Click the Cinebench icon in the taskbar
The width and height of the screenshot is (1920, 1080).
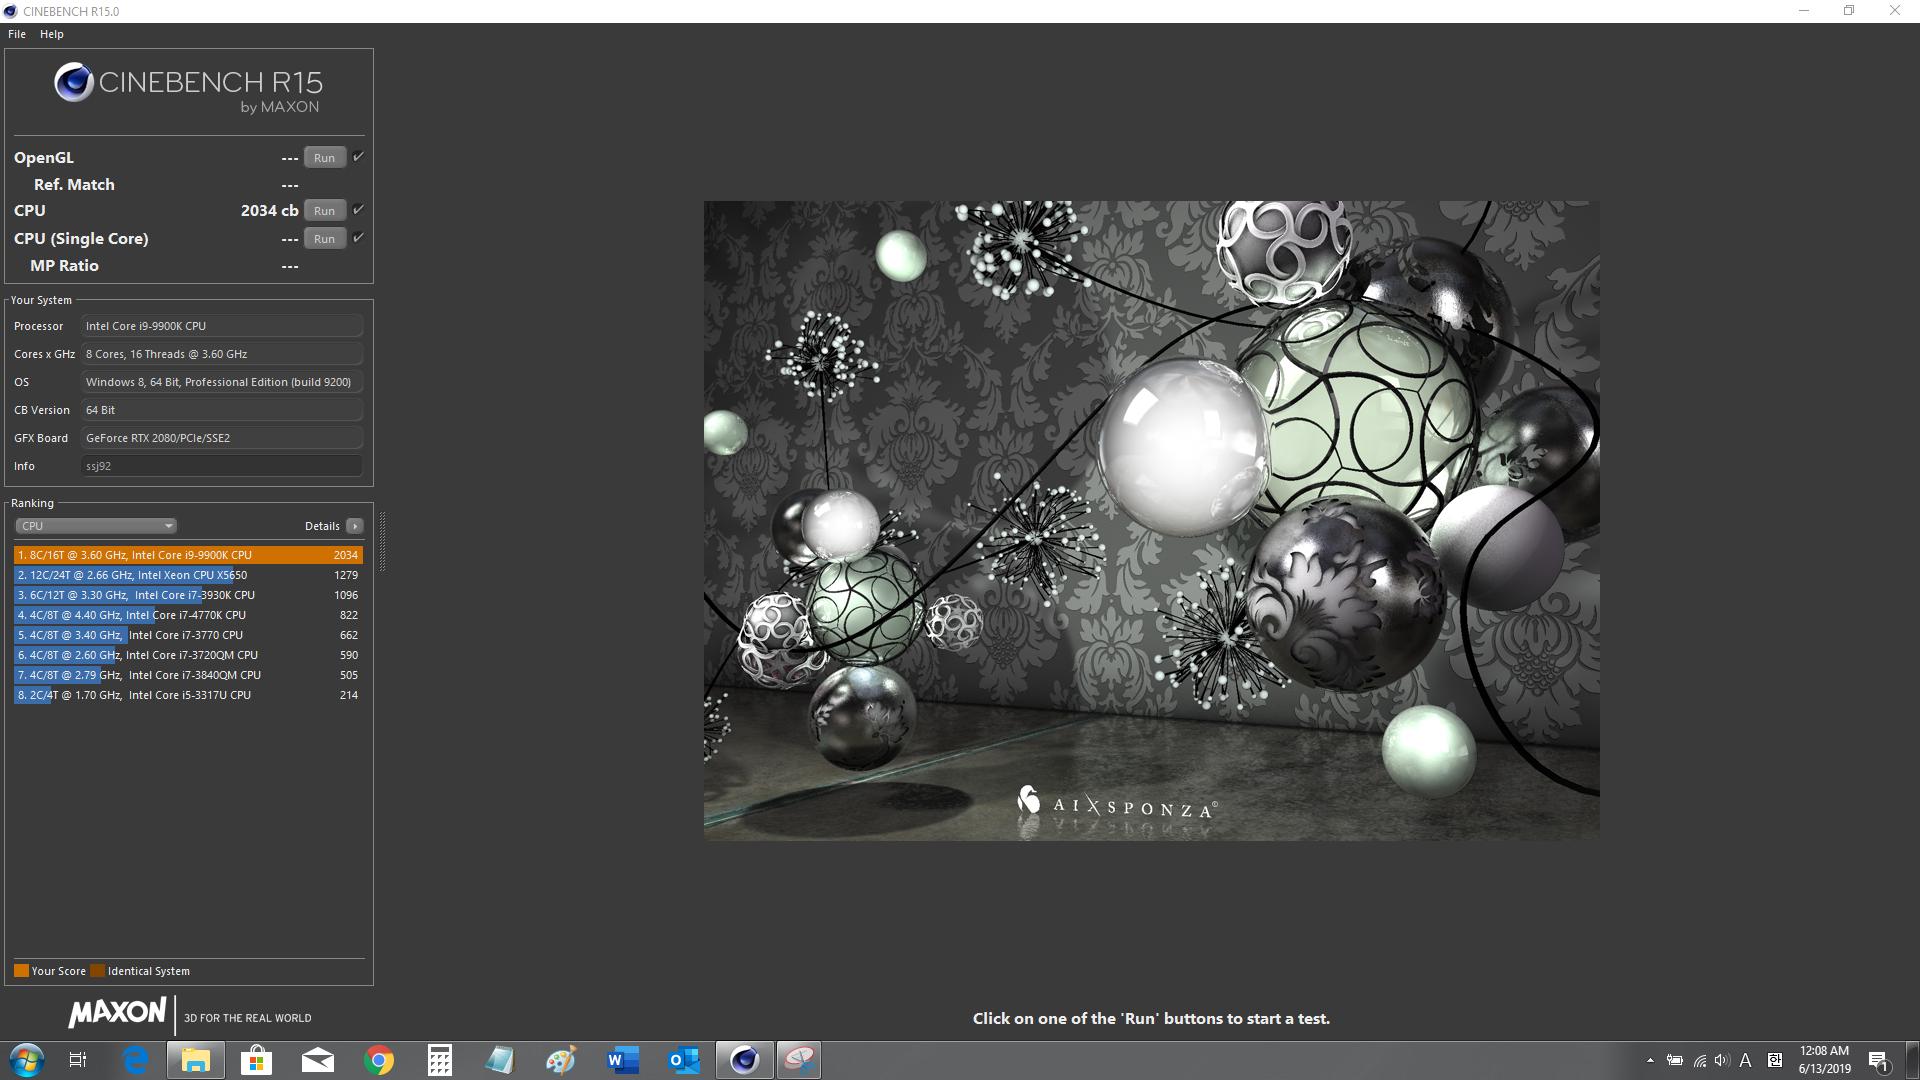tap(744, 1060)
